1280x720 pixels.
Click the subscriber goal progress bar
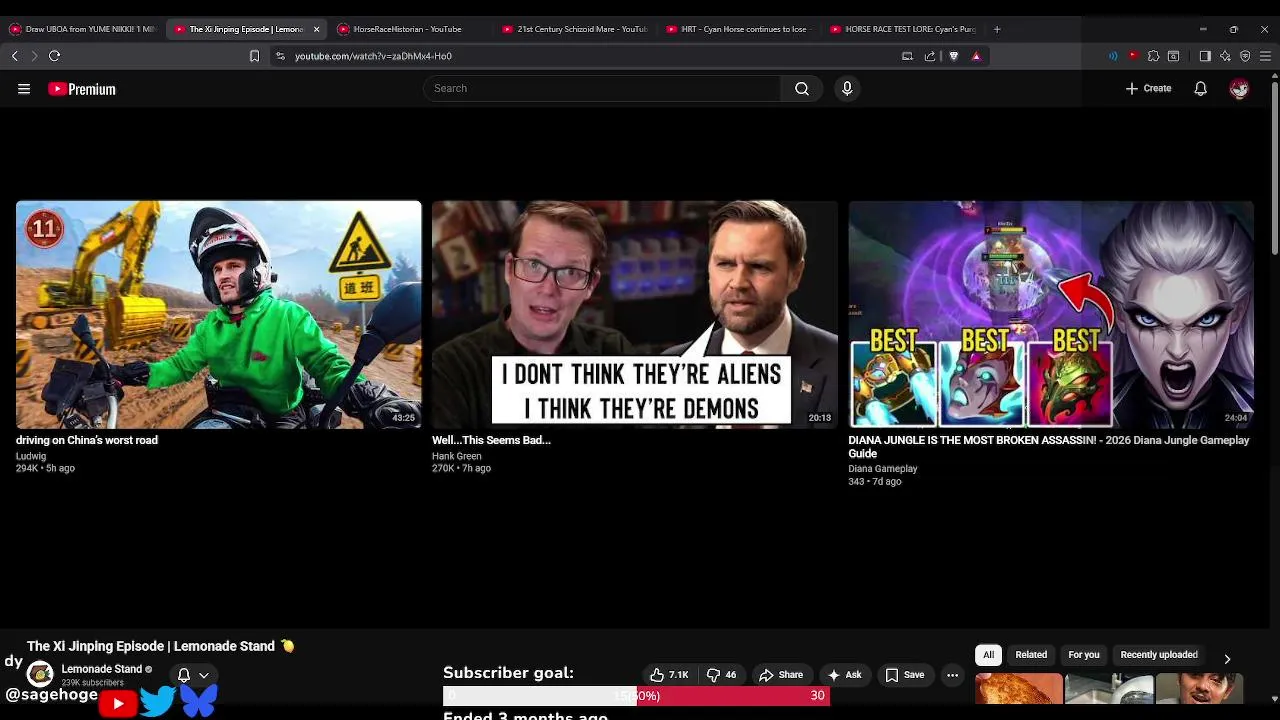pyautogui.click(x=636, y=696)
